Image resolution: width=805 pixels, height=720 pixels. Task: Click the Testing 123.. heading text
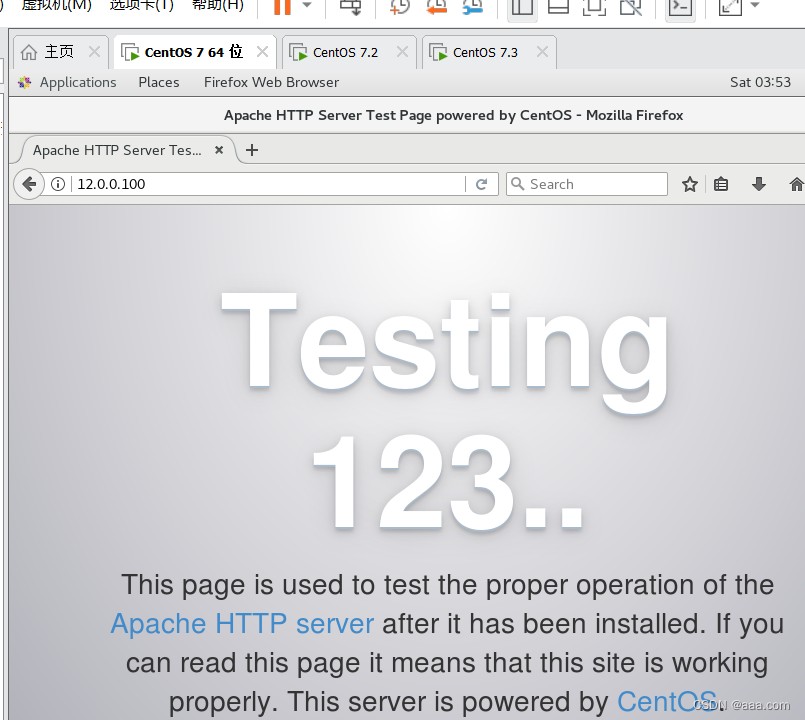tap(446, 411)
